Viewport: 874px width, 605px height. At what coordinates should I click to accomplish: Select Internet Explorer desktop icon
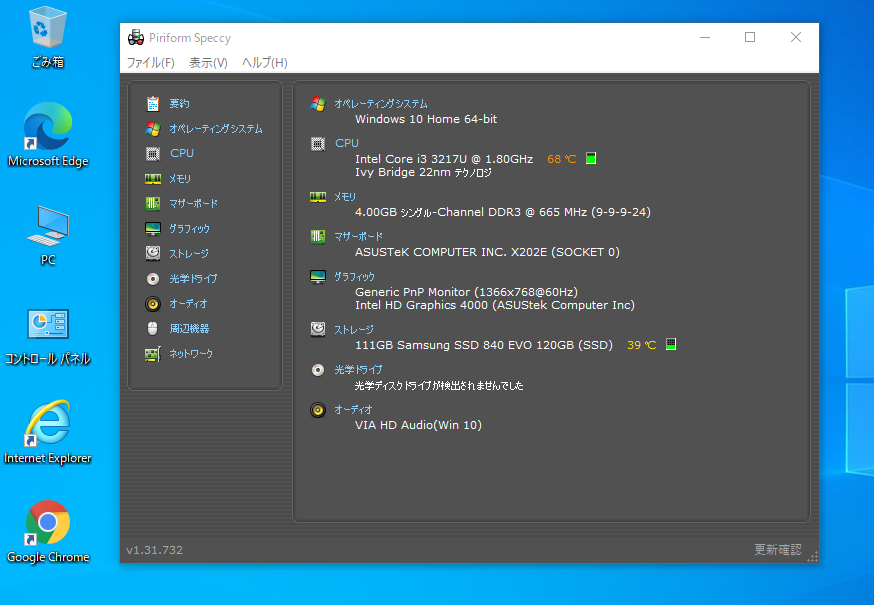[x=48, y=432]
